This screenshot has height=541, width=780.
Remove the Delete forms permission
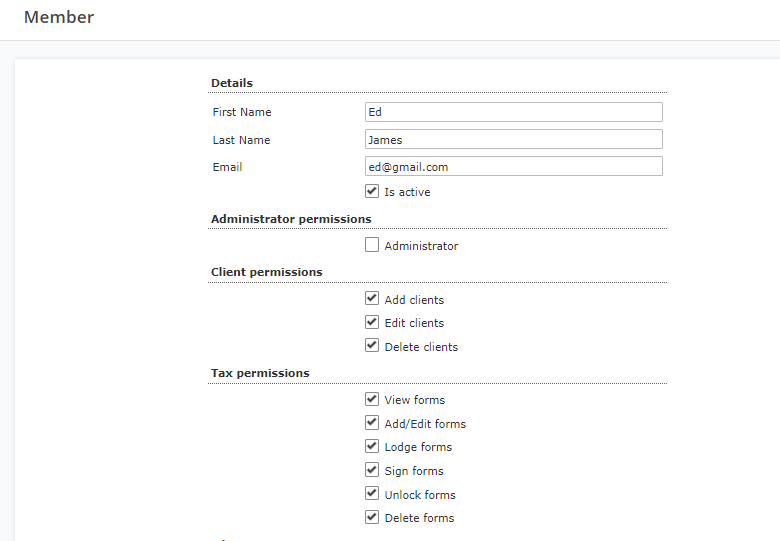pyautogui.click(x=372, y=517)
